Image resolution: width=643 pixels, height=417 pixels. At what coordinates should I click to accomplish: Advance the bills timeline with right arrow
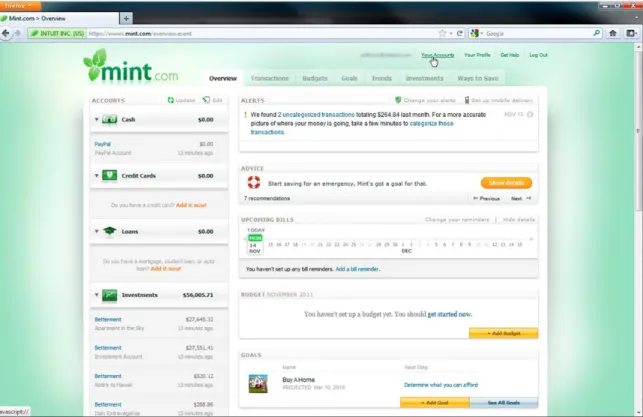pos(531,239)
